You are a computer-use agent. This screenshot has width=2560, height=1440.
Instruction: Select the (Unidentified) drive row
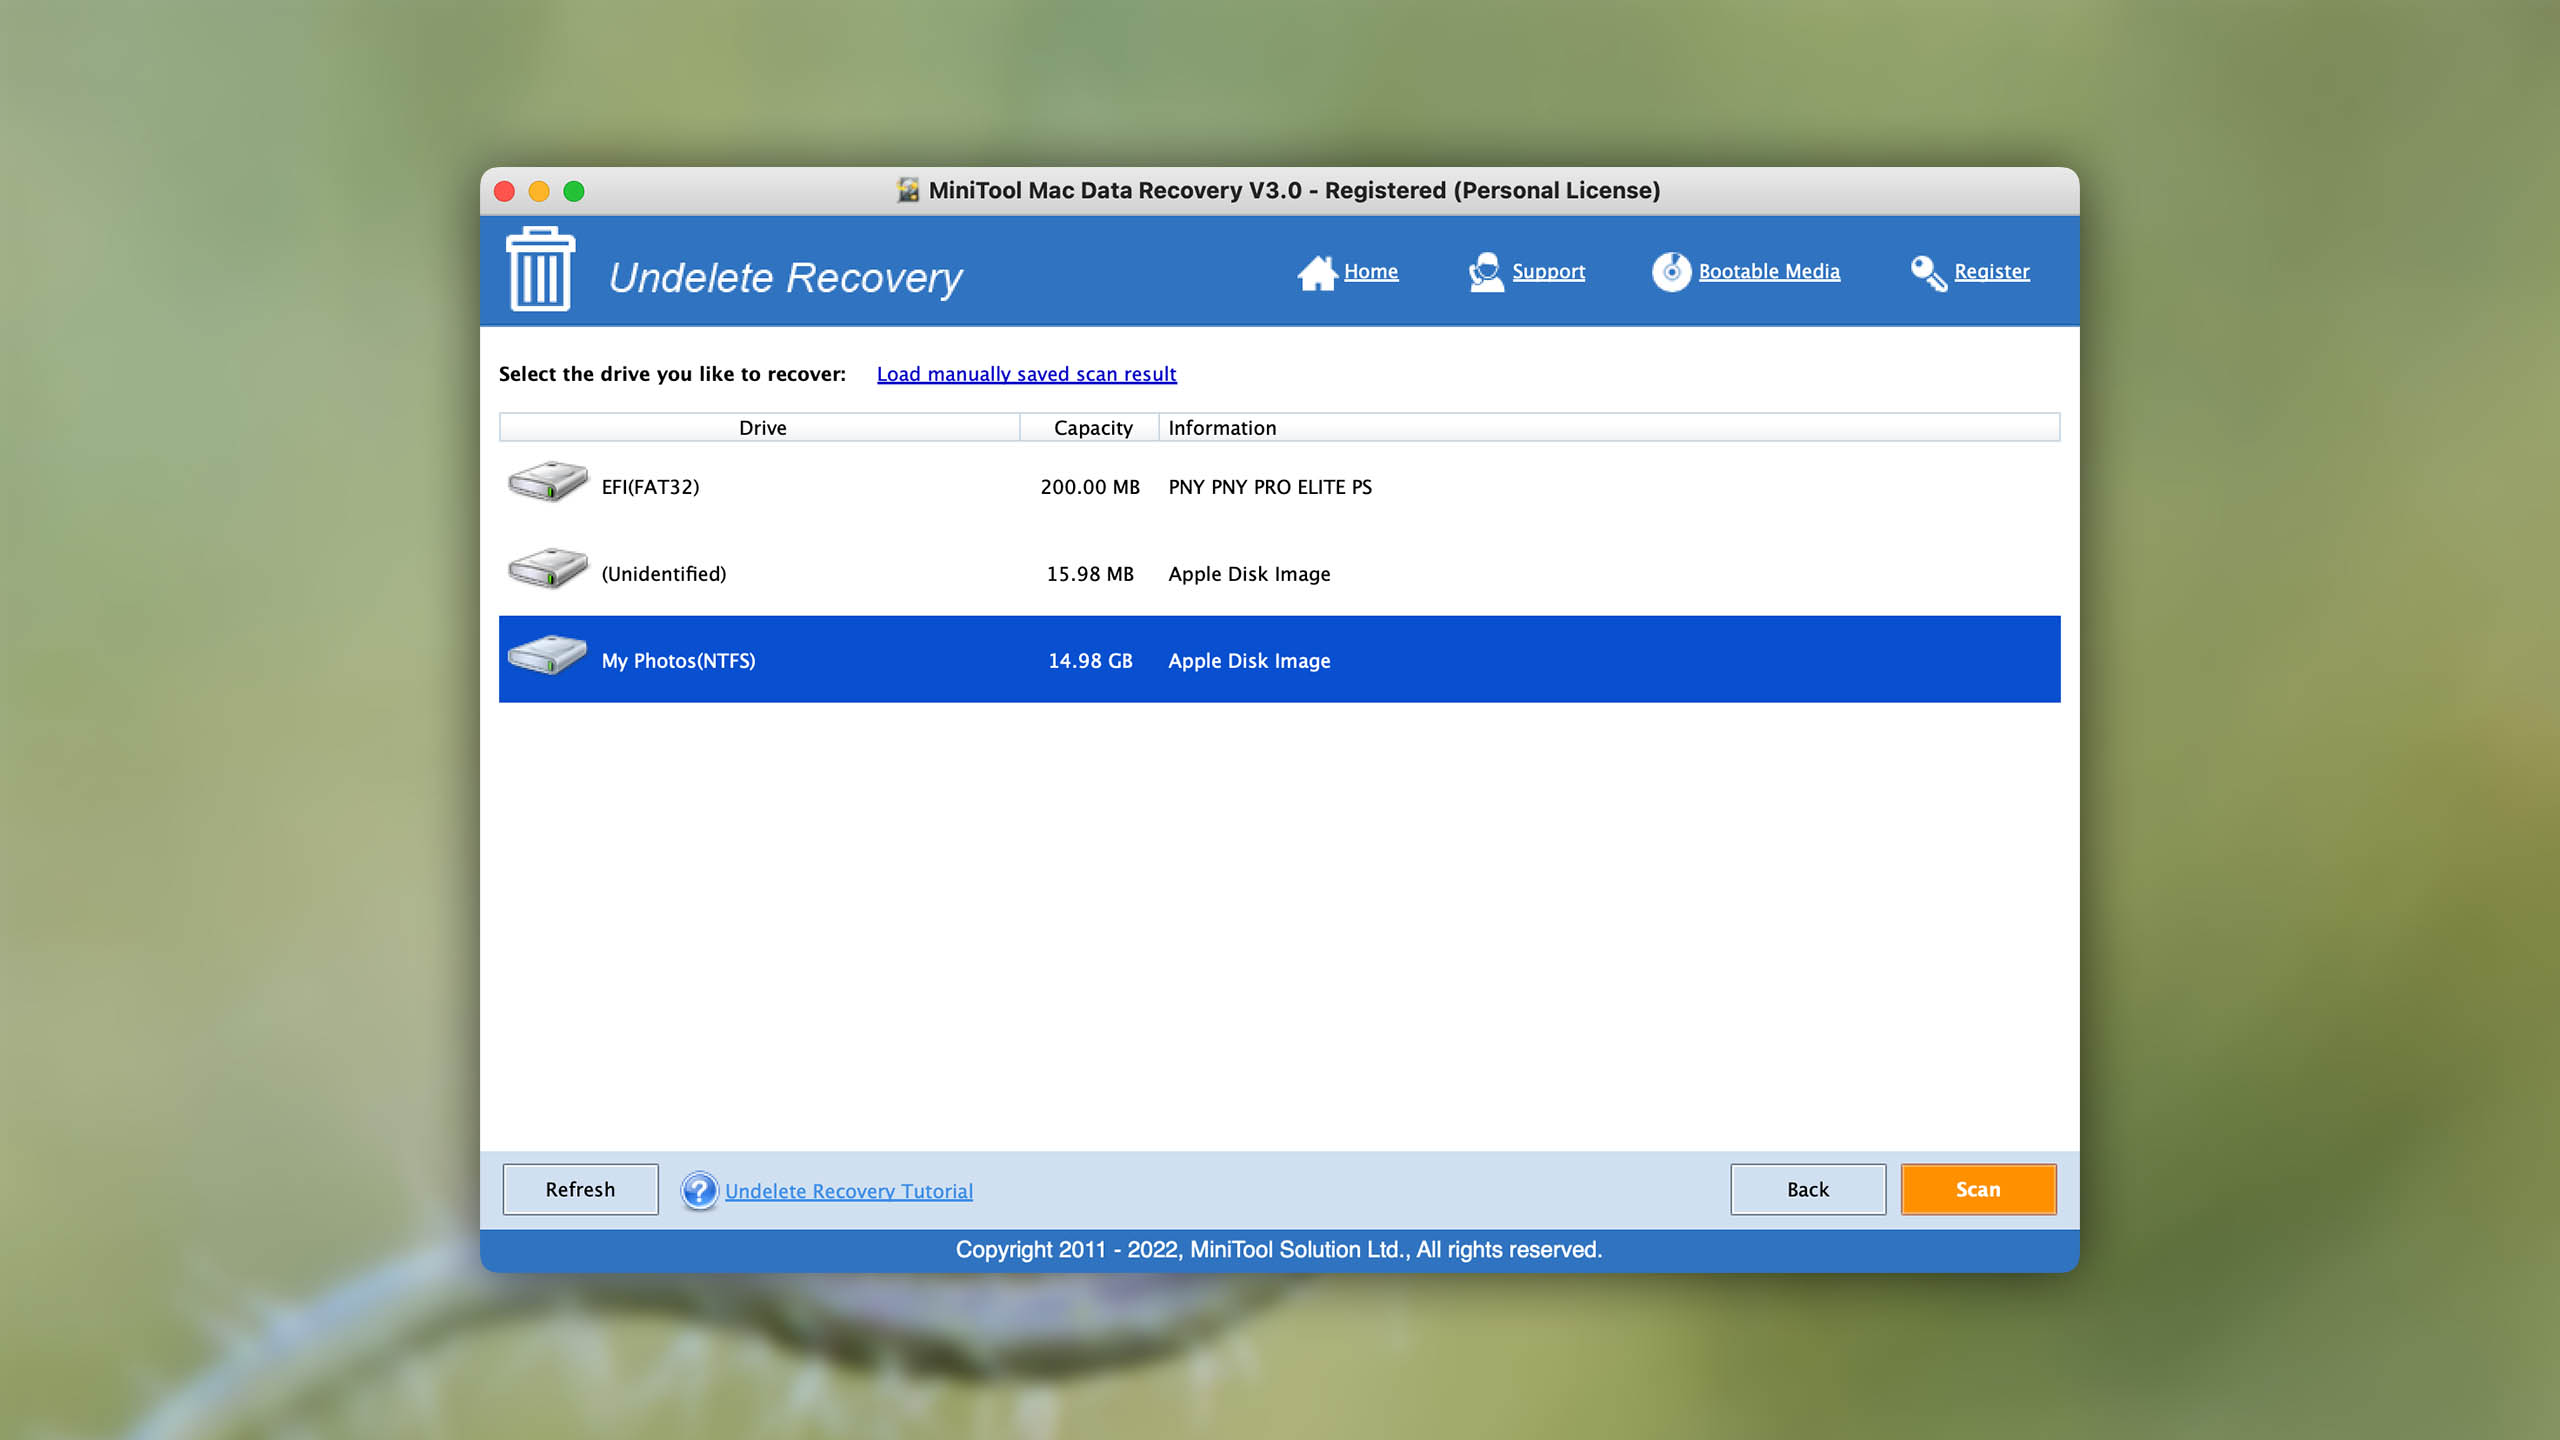1279,573
